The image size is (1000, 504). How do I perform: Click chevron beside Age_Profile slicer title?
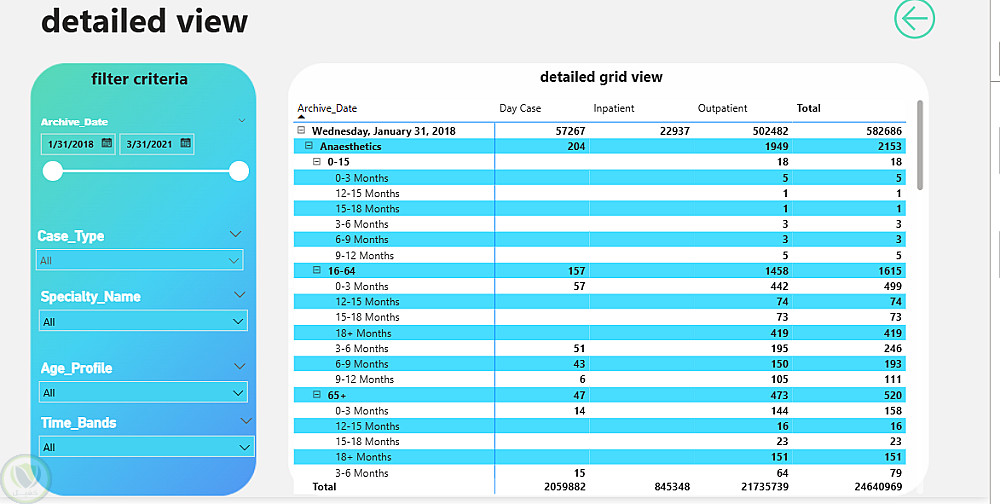[240, 366]
